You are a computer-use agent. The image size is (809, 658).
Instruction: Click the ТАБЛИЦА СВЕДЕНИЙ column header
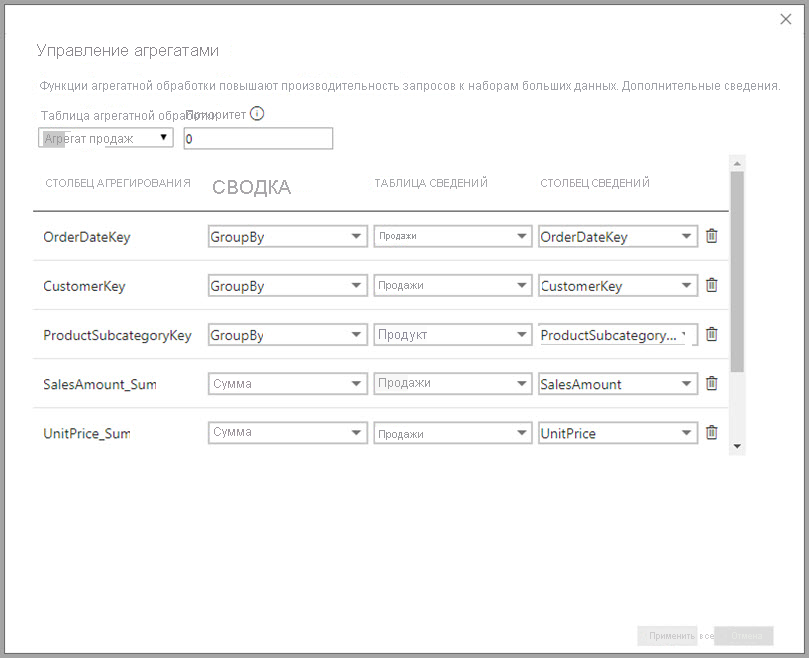click(431, 183)
